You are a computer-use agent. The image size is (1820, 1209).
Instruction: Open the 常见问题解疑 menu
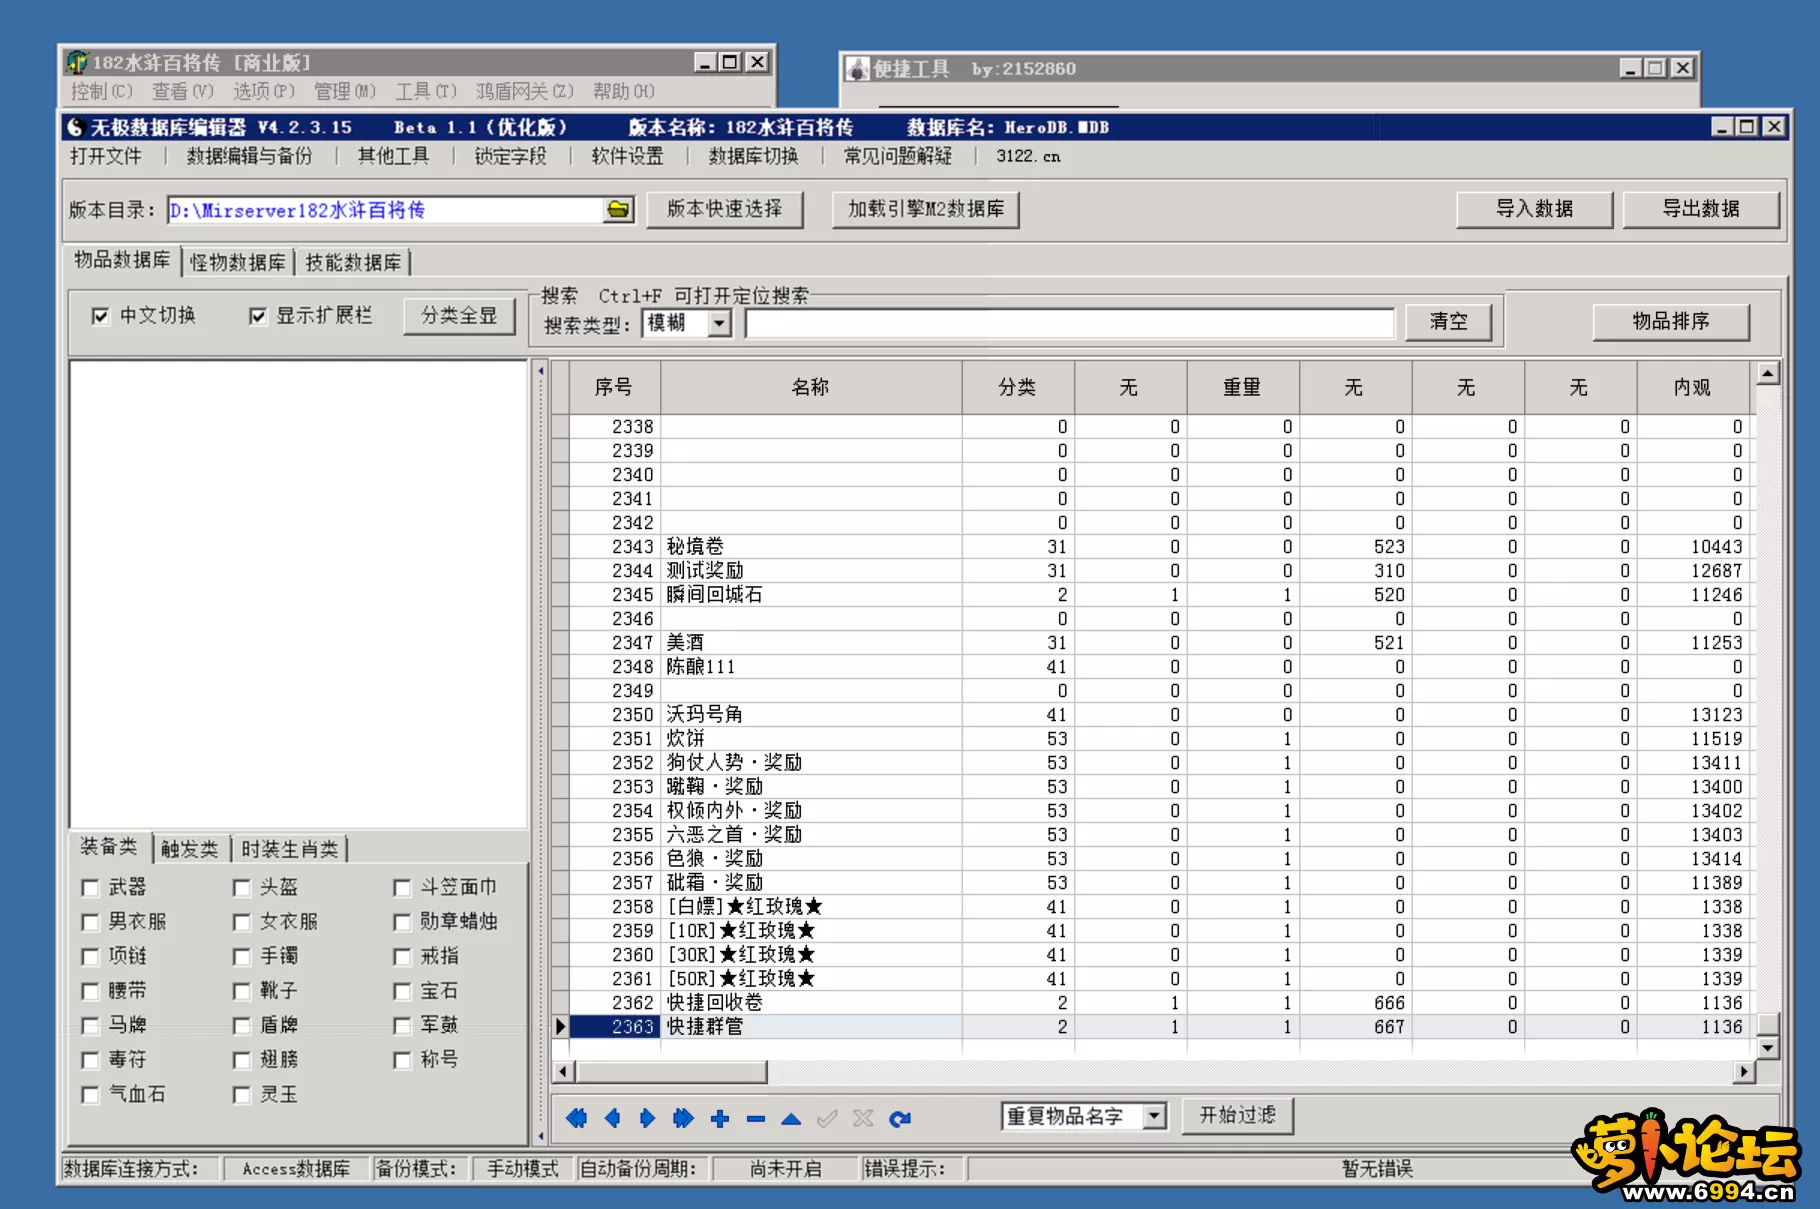click(898, 156)
